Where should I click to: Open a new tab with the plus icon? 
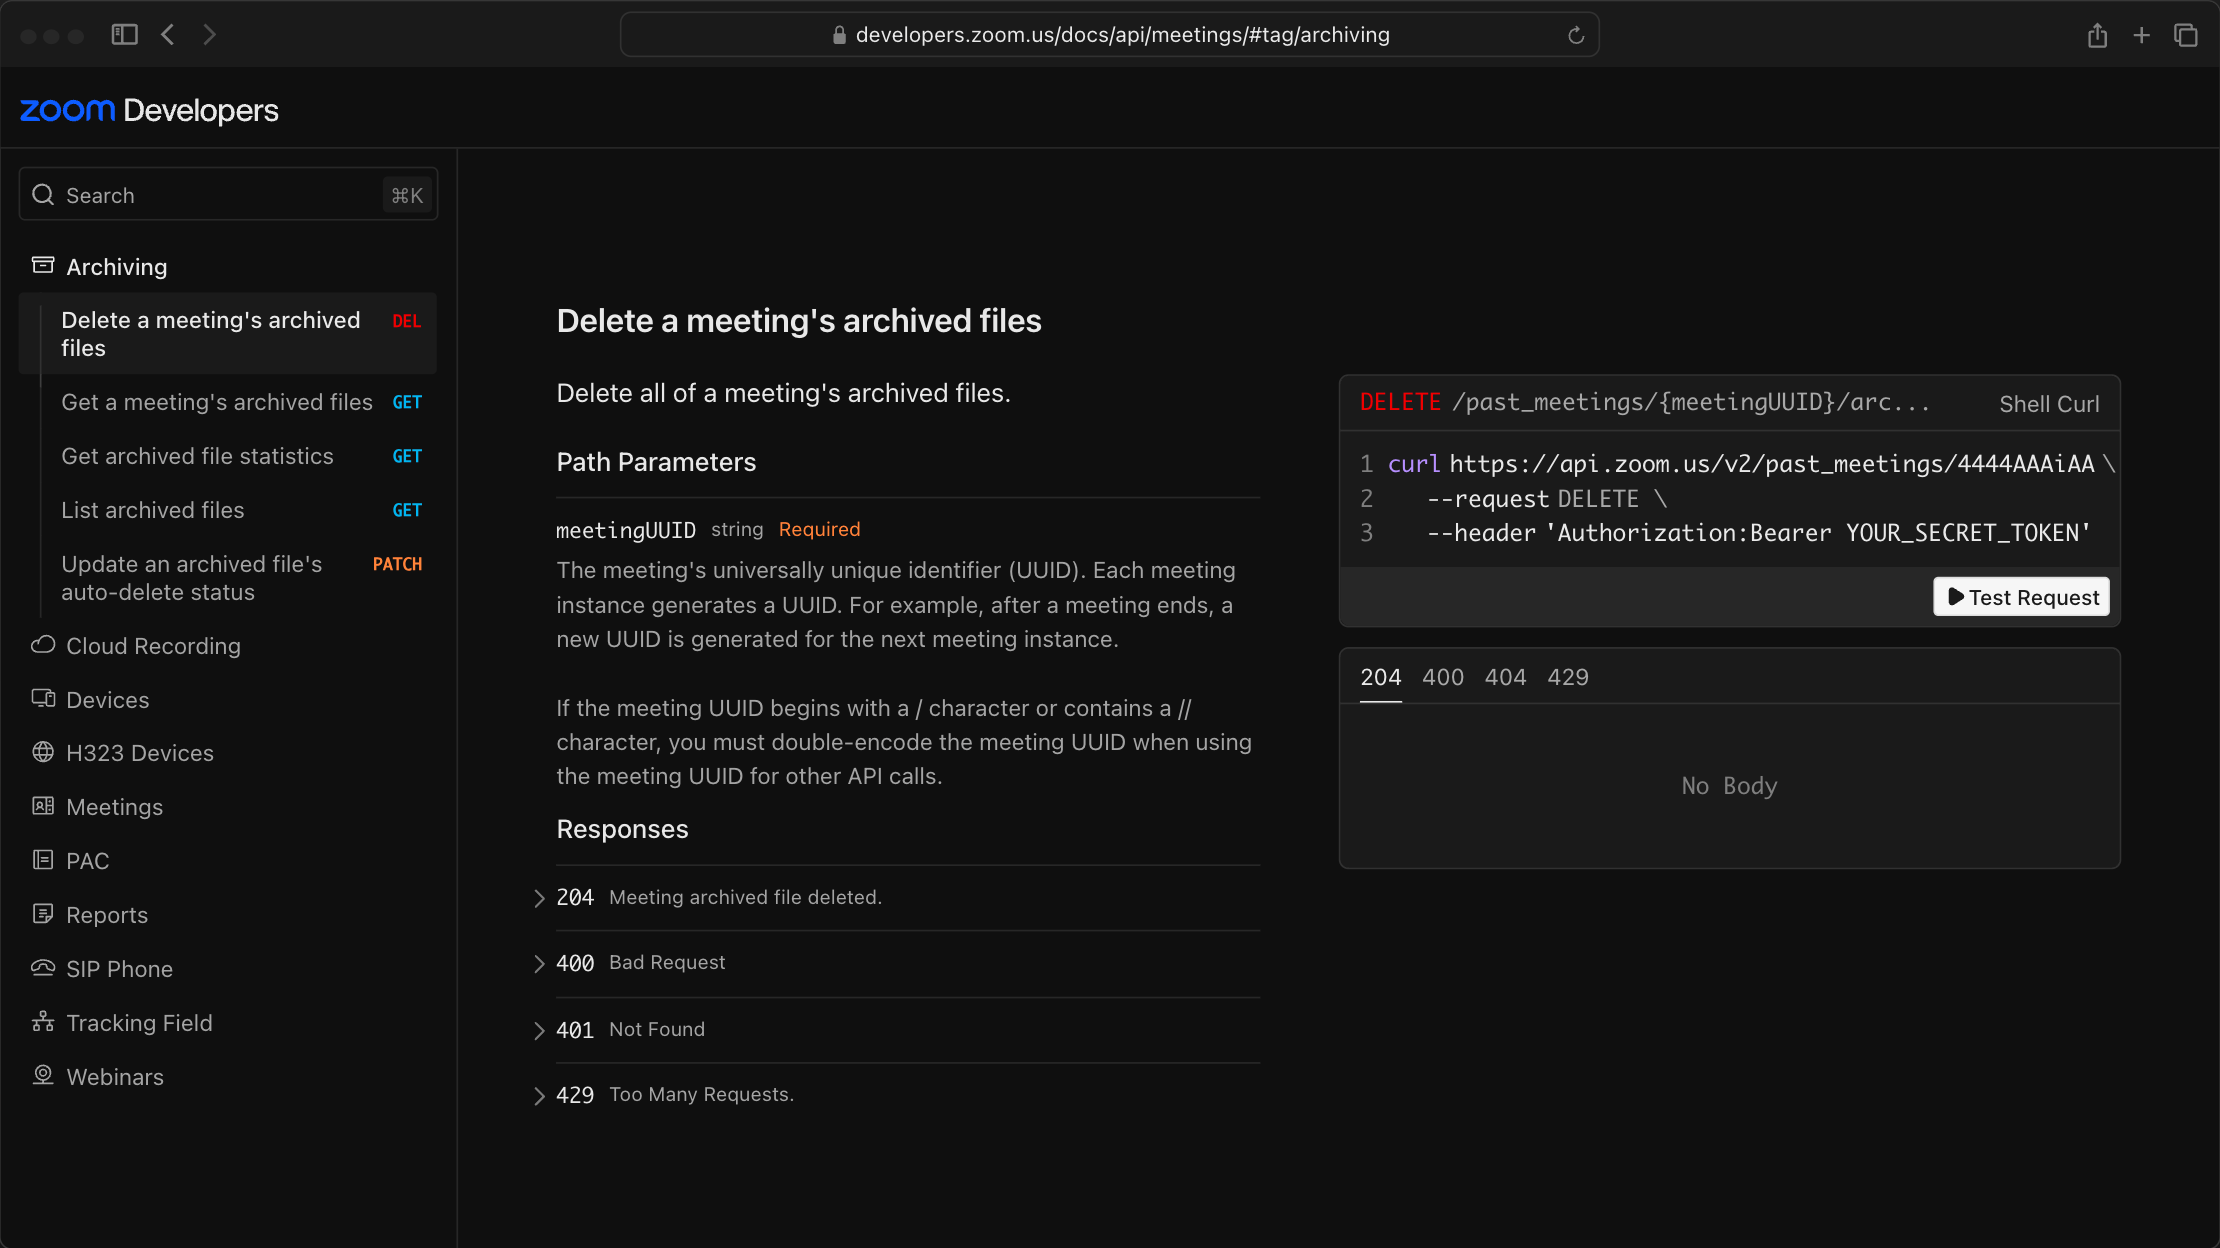click(x=2141, y=35)
